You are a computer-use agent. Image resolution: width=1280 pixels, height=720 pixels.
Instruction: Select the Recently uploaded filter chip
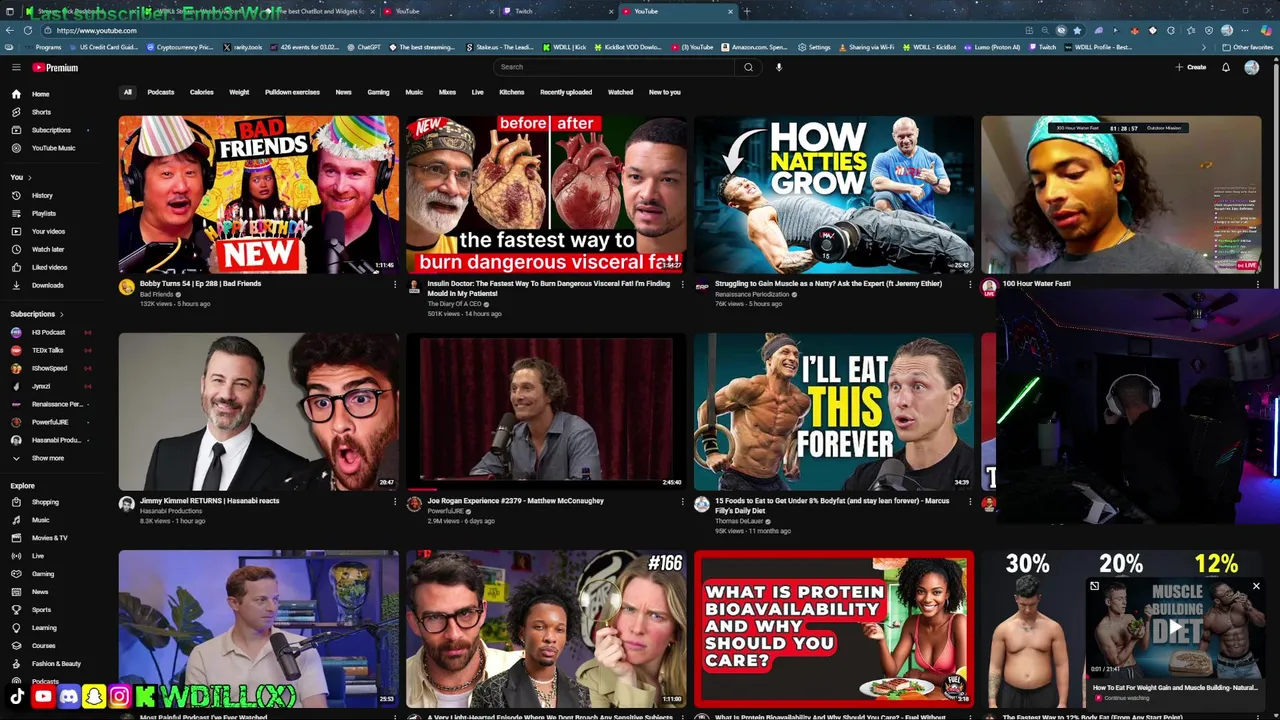566,92
